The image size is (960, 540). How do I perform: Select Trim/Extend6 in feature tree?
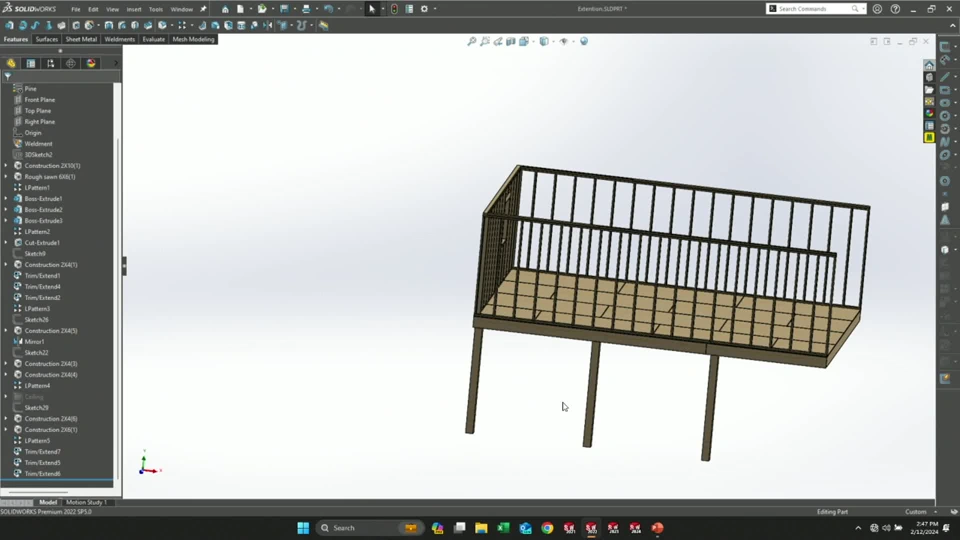(x=42, y=474)
